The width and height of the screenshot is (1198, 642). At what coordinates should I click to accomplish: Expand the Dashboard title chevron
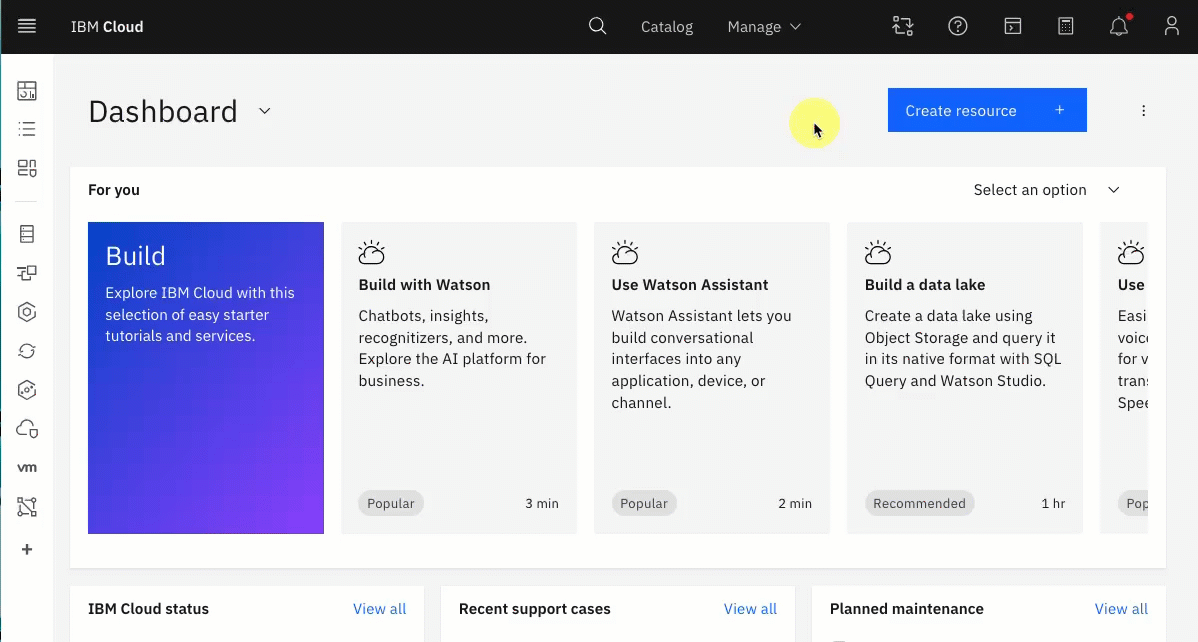point(264,111)
